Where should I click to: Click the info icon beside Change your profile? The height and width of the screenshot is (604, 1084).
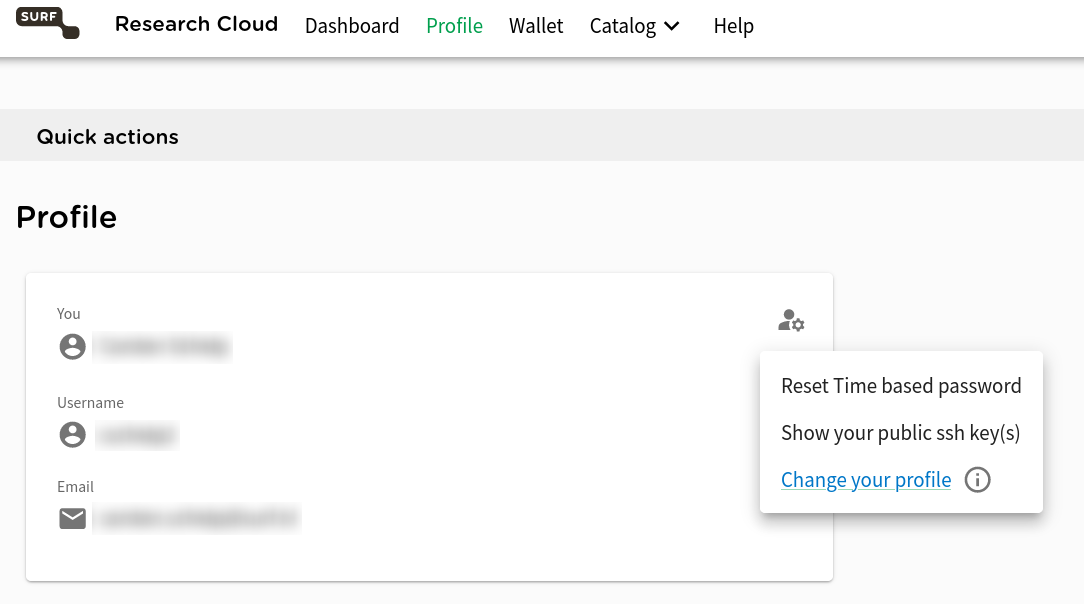[978, 480]
